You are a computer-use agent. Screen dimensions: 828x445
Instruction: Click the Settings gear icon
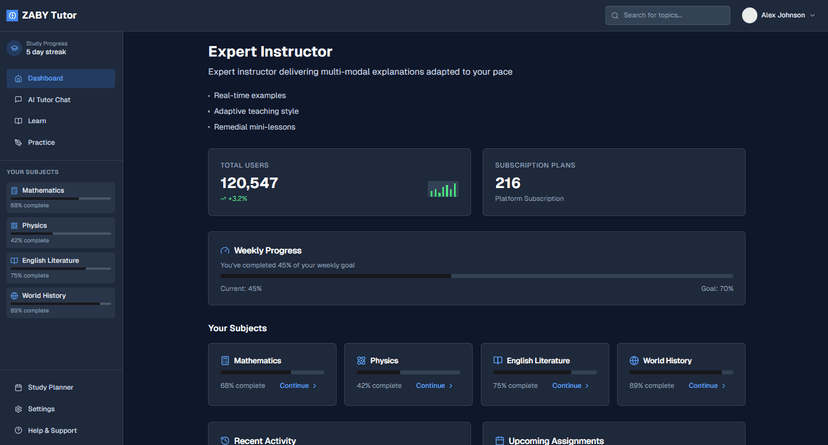(x=18, y=409)
